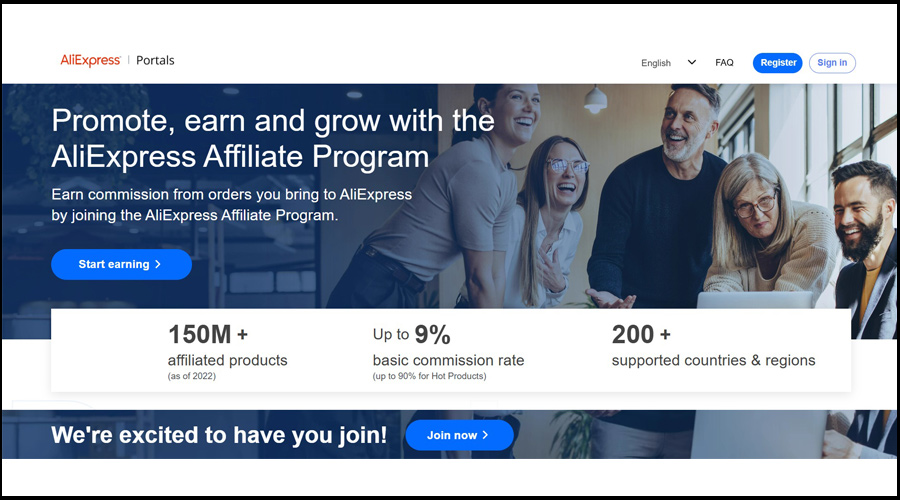Click the Up to 9% commission rate statistic
Image resolution: width=900 pixels, height=500 pixels.
tap(448, 351)
